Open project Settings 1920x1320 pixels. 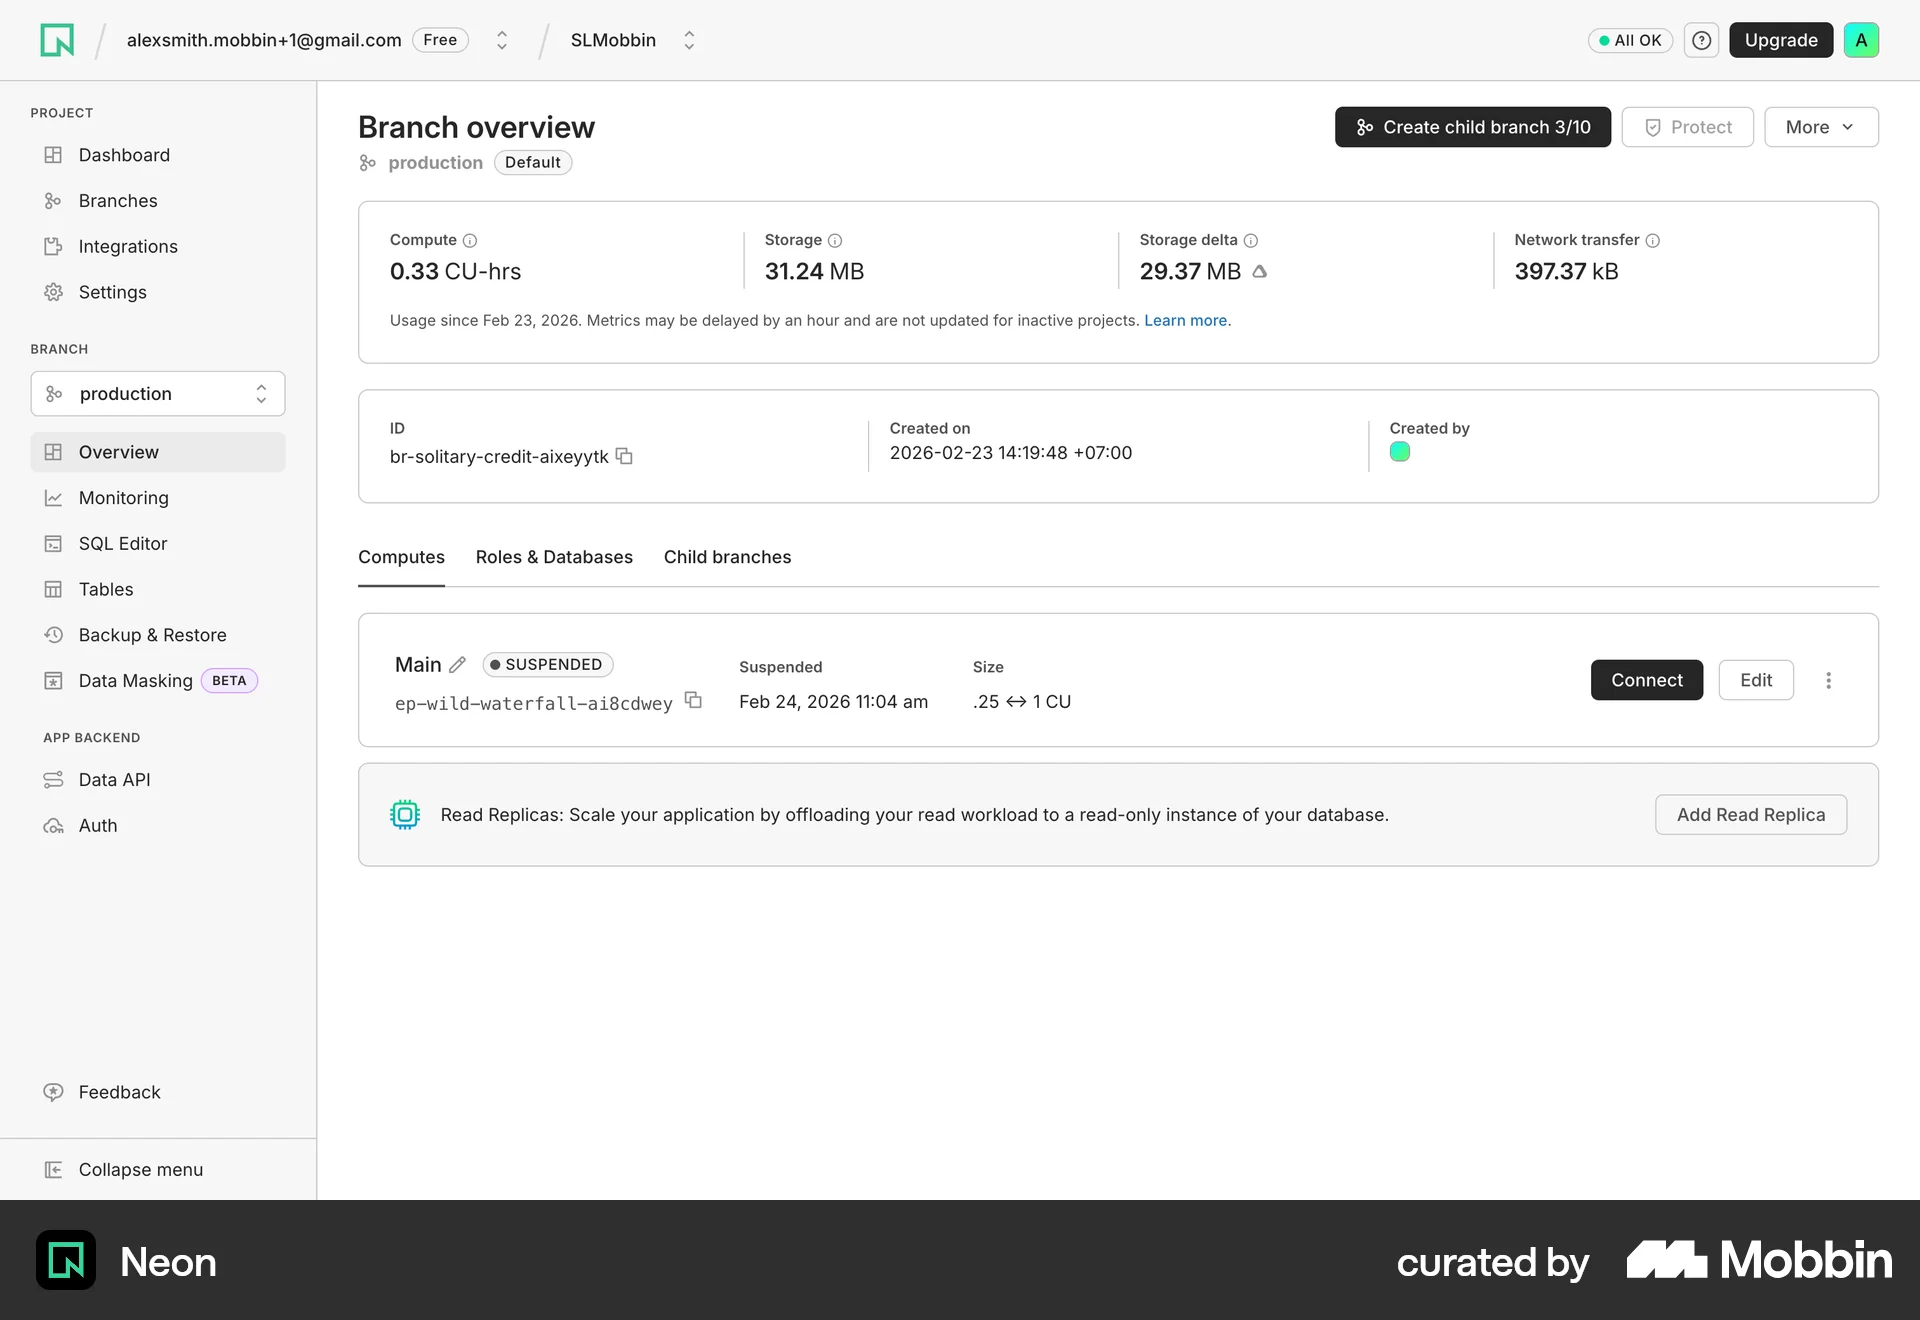[x=158, y=292]
